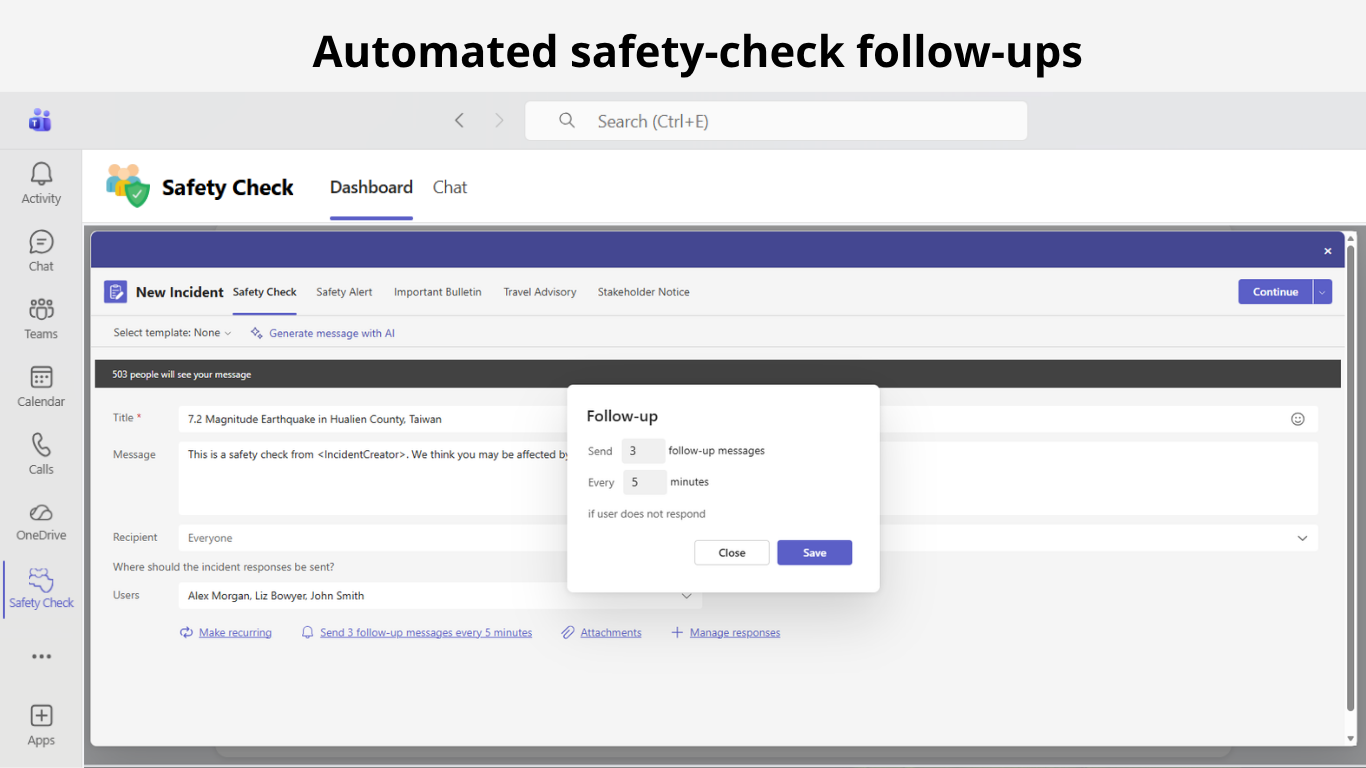The image size is (1366, 768).
Task: Click the Make recurring link
Action: 235,632
